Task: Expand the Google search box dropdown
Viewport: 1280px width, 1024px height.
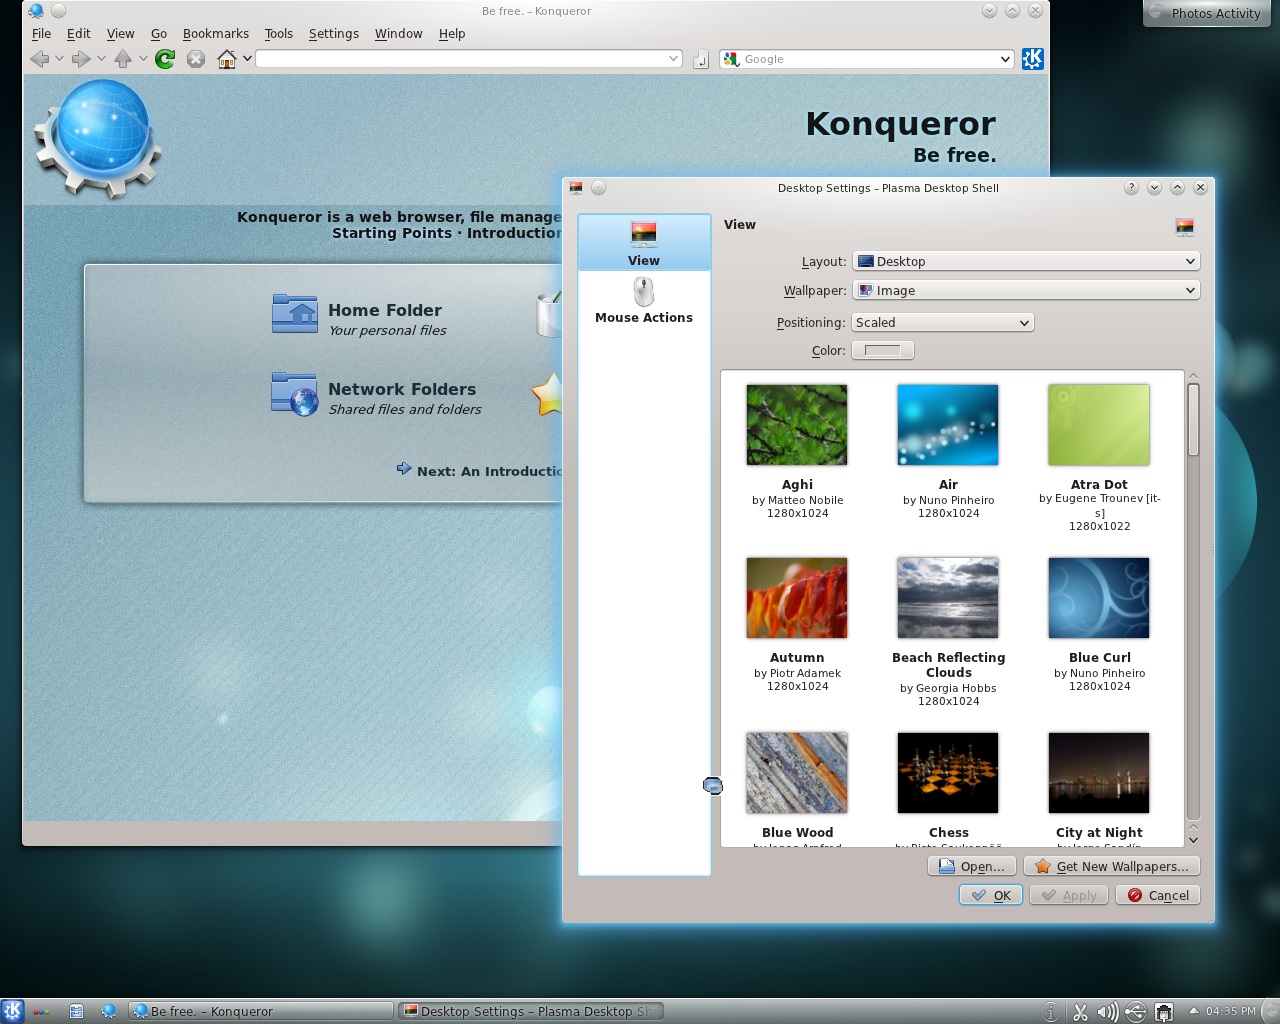Action: [1005, 59]
